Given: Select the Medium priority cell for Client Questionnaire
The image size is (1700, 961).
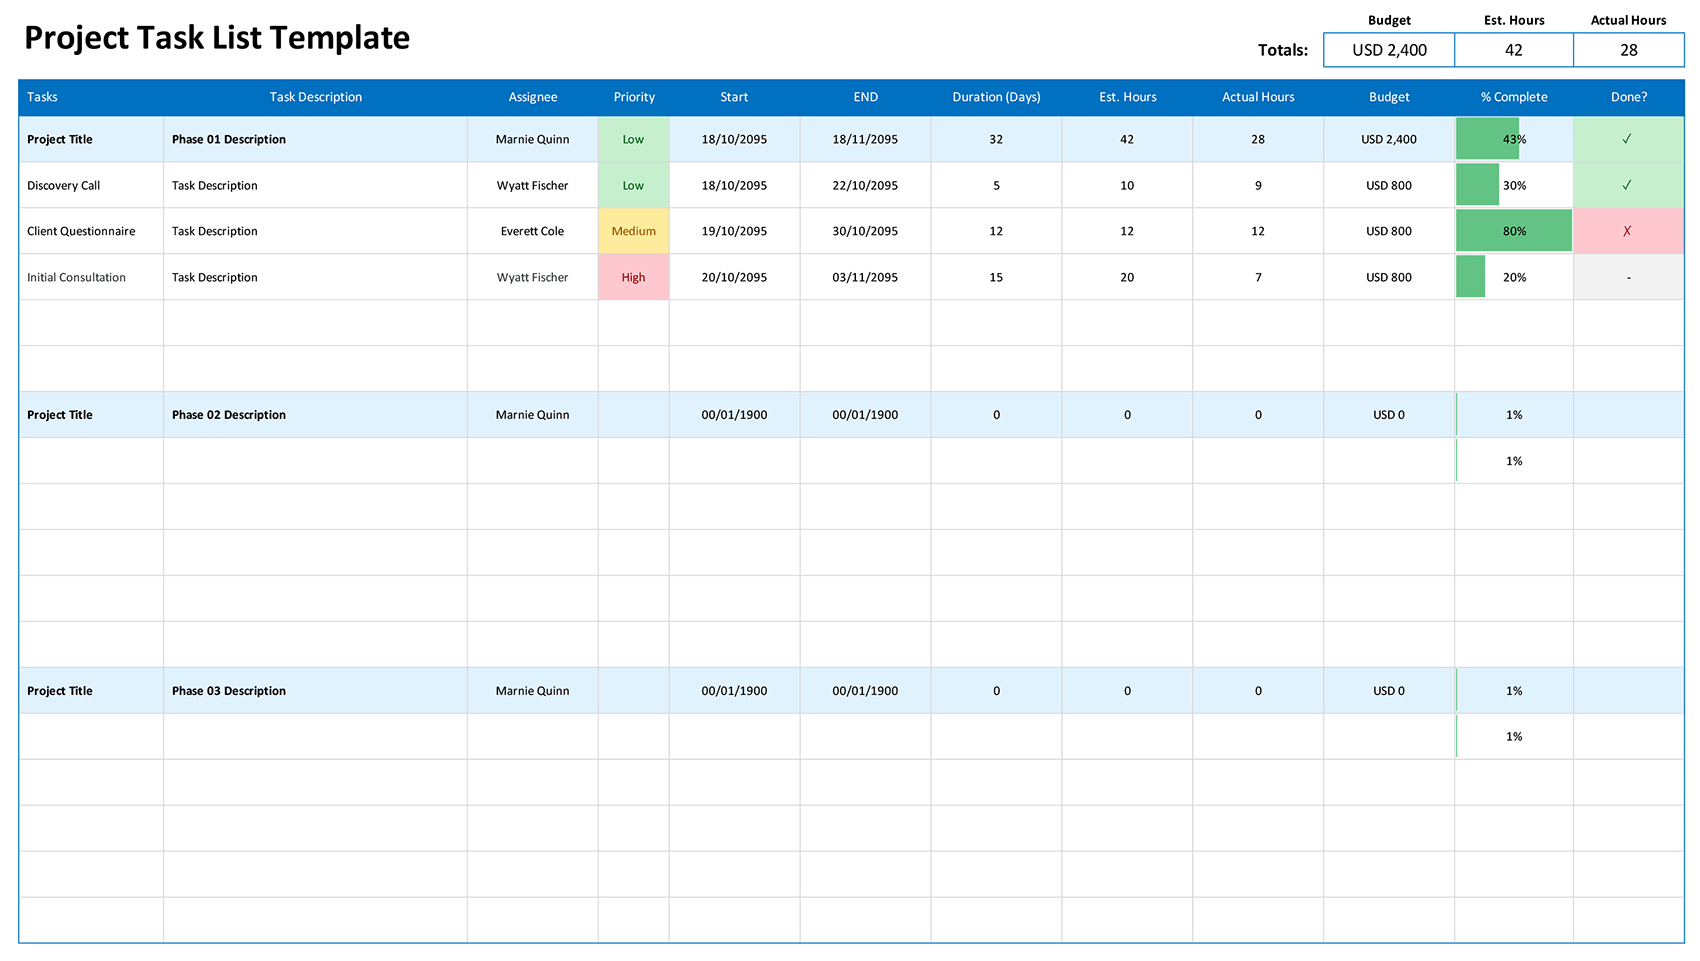Looking at the screenshot, I should (633, 231).
